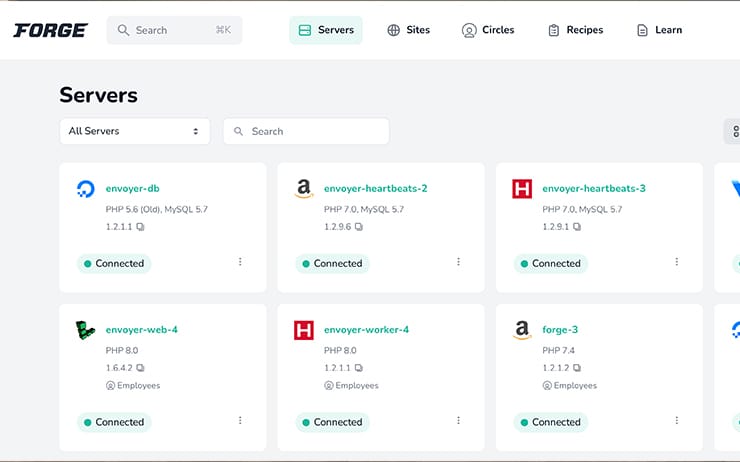The image size is (740, 462).
Task: Open the envoyer-heartbeats-2 server link
Action: pyautogui.click(x=376, y=188)
